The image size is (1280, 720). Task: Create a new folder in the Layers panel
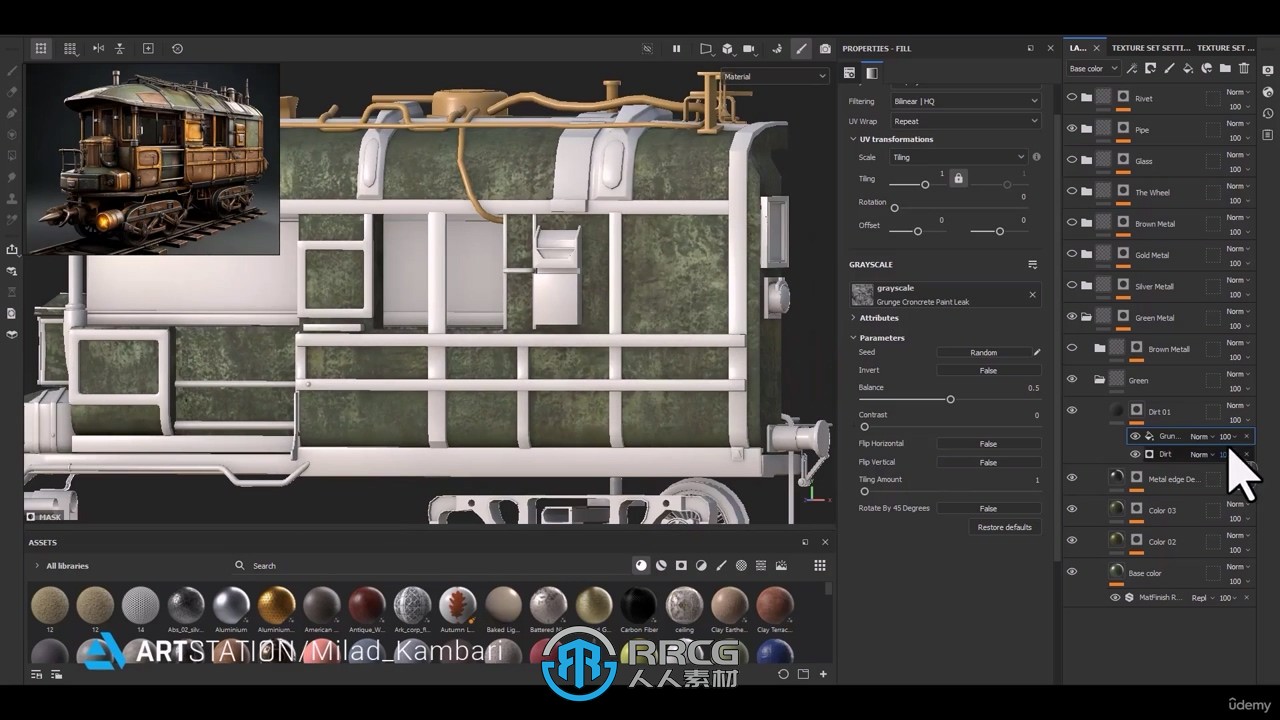1225,68
